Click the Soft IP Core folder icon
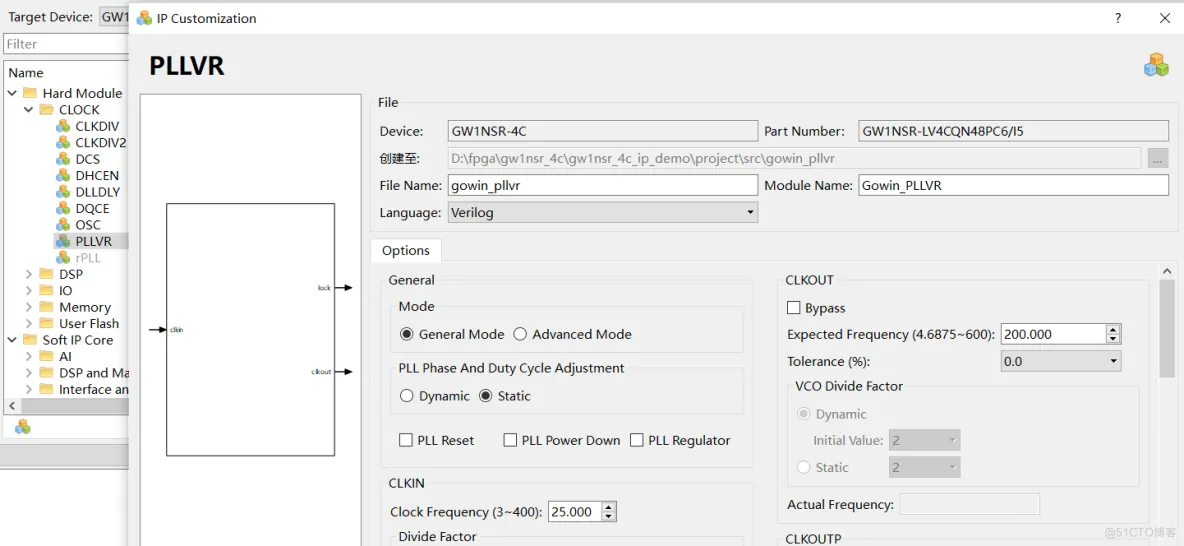The image size is (1184, 546). [x=30, y=340]
